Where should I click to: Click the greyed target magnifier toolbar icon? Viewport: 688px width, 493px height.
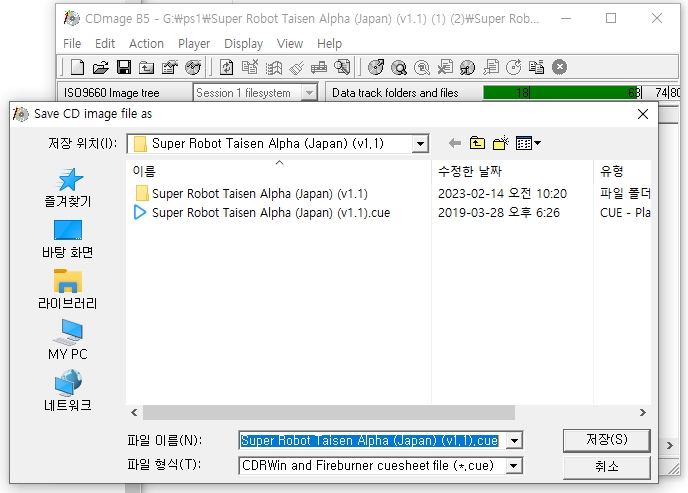click(422, 68)
